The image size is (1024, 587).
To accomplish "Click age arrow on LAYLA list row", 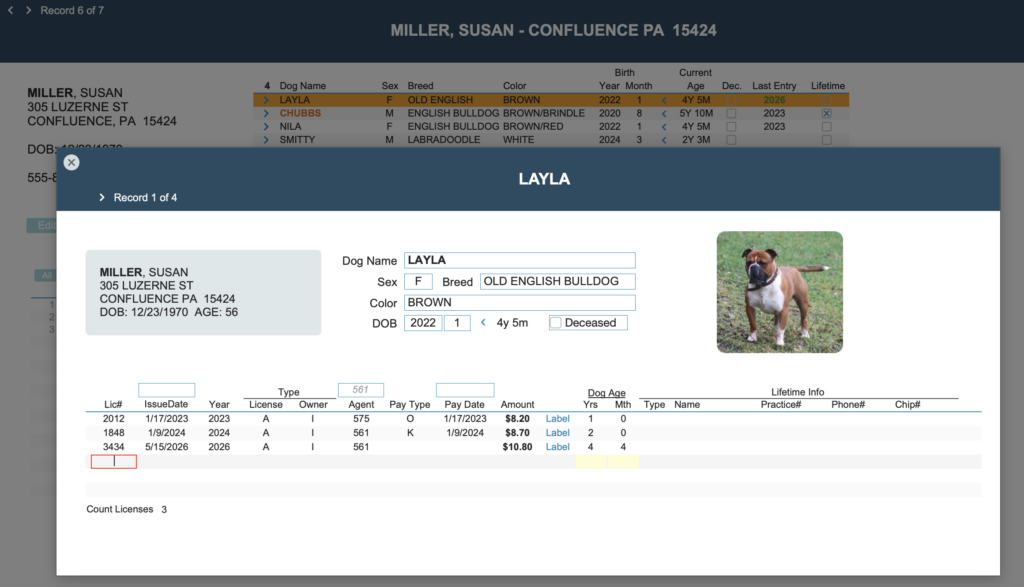I will tap(664, 100).
